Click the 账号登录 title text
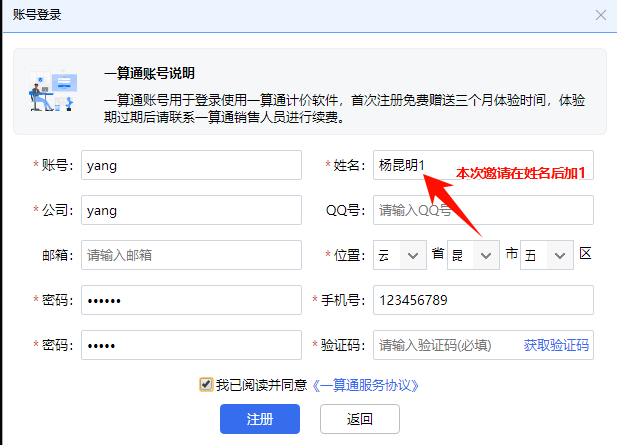 [37, 15]
